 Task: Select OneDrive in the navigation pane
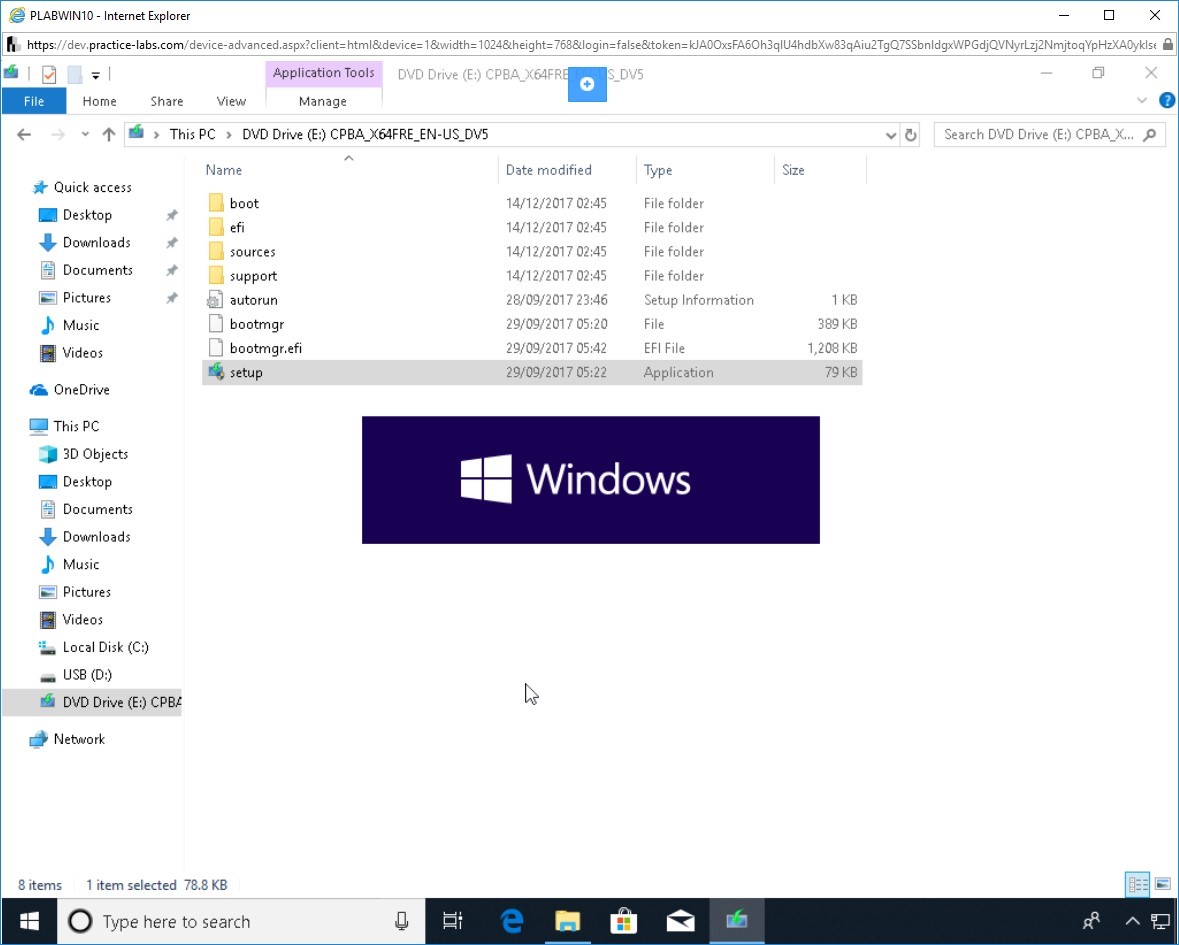pos(81,389)
